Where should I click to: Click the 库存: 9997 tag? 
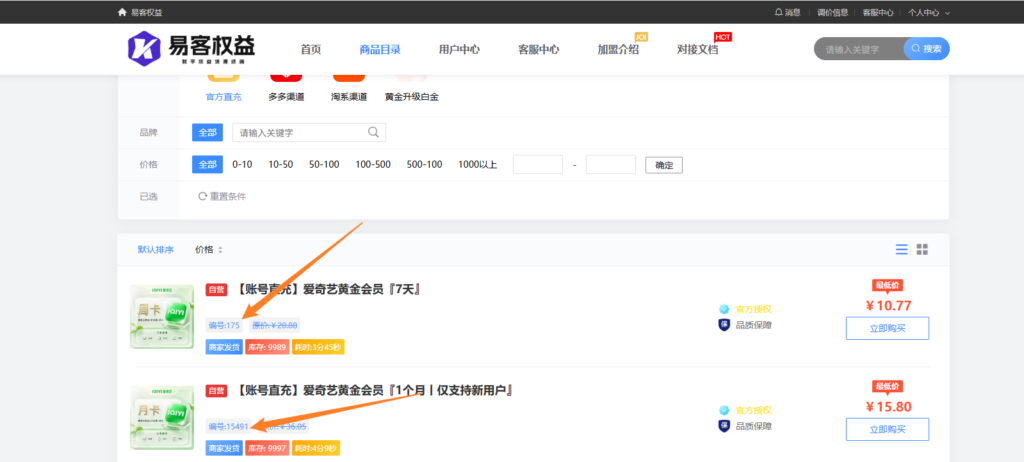click(x=266, y=449)
